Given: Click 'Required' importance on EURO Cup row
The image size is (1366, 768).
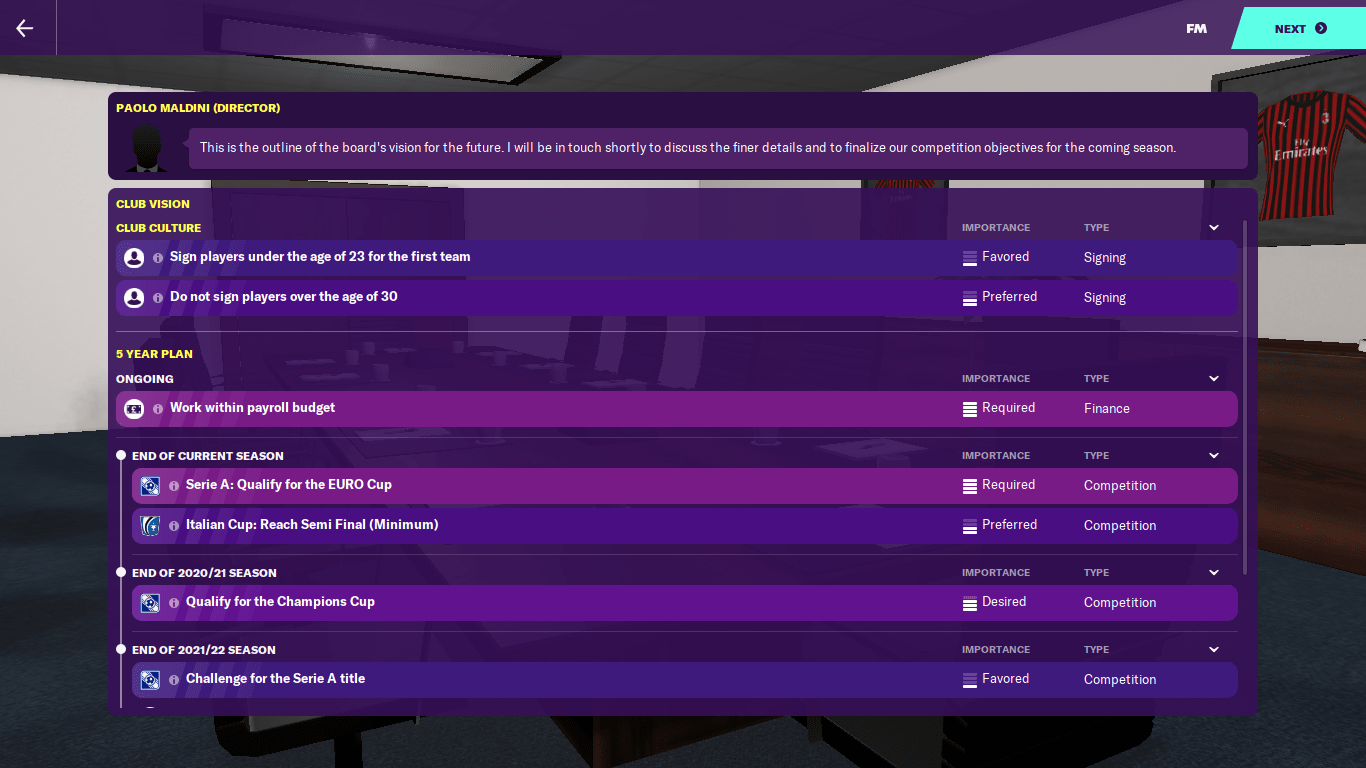Looking at the screenshot, I should (1008, 485).
